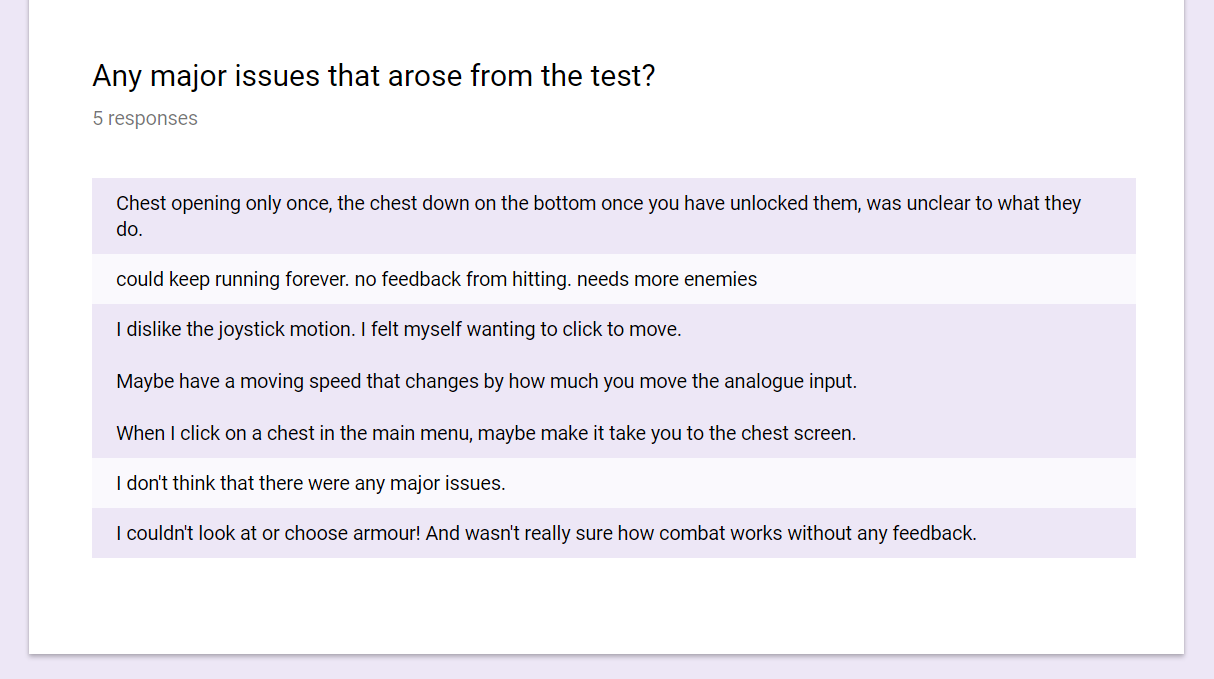Select the 'Maybe have a moving speed' line
Viewport: 1214px width, 679px height.
pos(486,381)
